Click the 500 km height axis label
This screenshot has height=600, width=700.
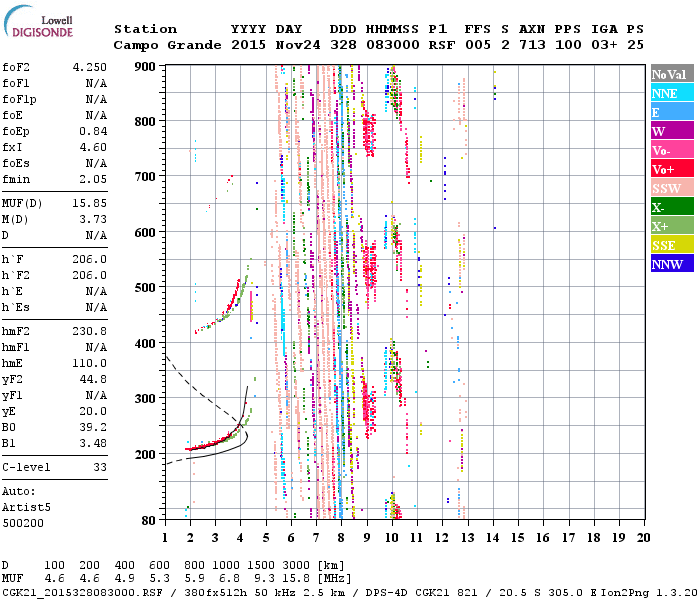(145, 288)
